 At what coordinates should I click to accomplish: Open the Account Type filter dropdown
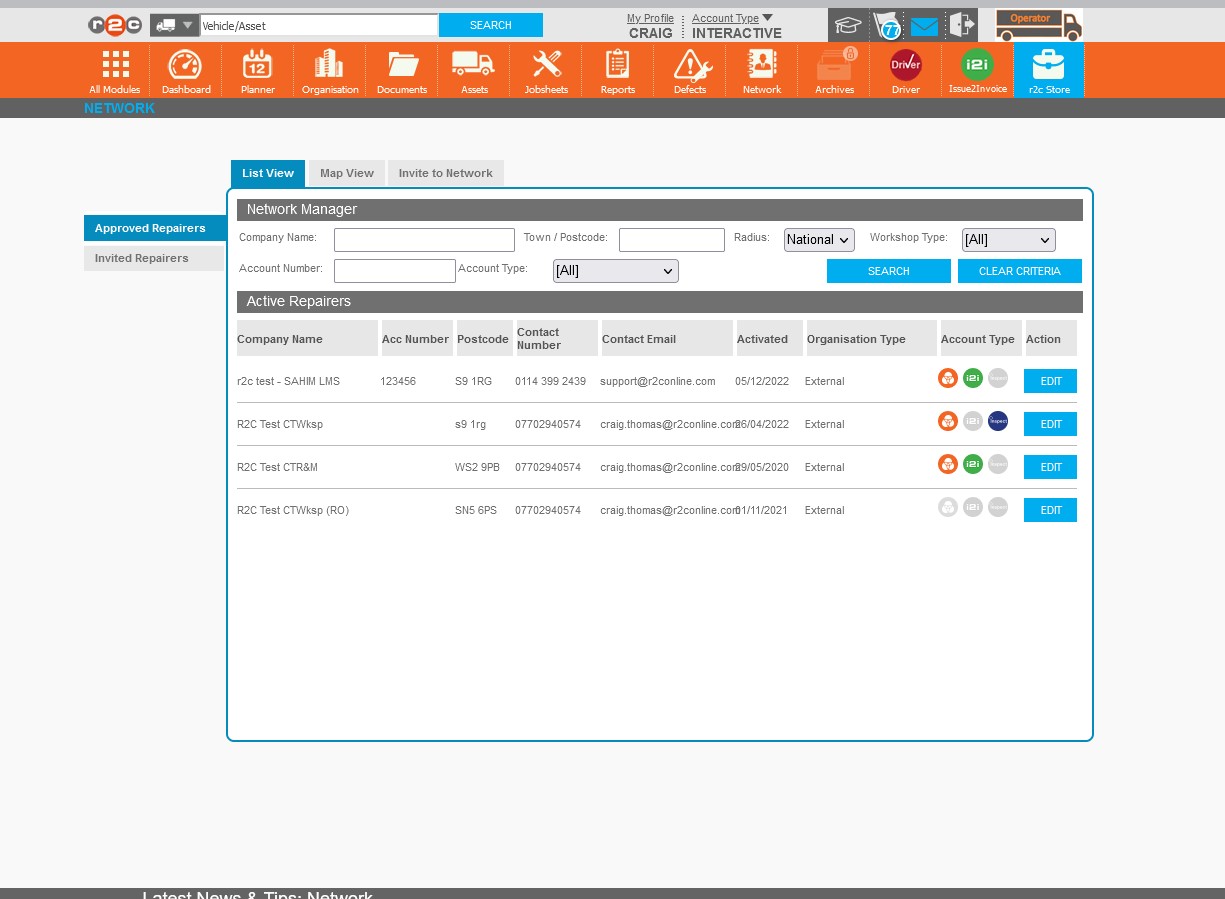tap(615, 271)
